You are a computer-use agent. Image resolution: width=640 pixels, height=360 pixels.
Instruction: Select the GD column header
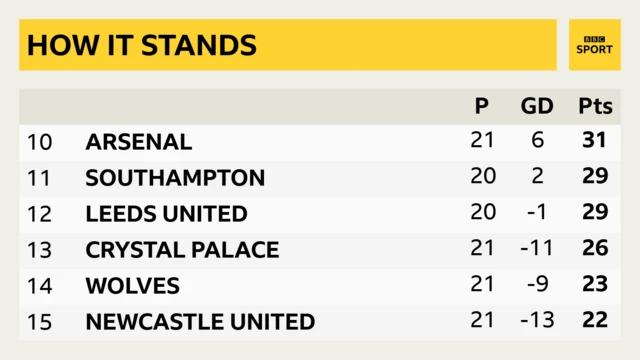point(537,106)
